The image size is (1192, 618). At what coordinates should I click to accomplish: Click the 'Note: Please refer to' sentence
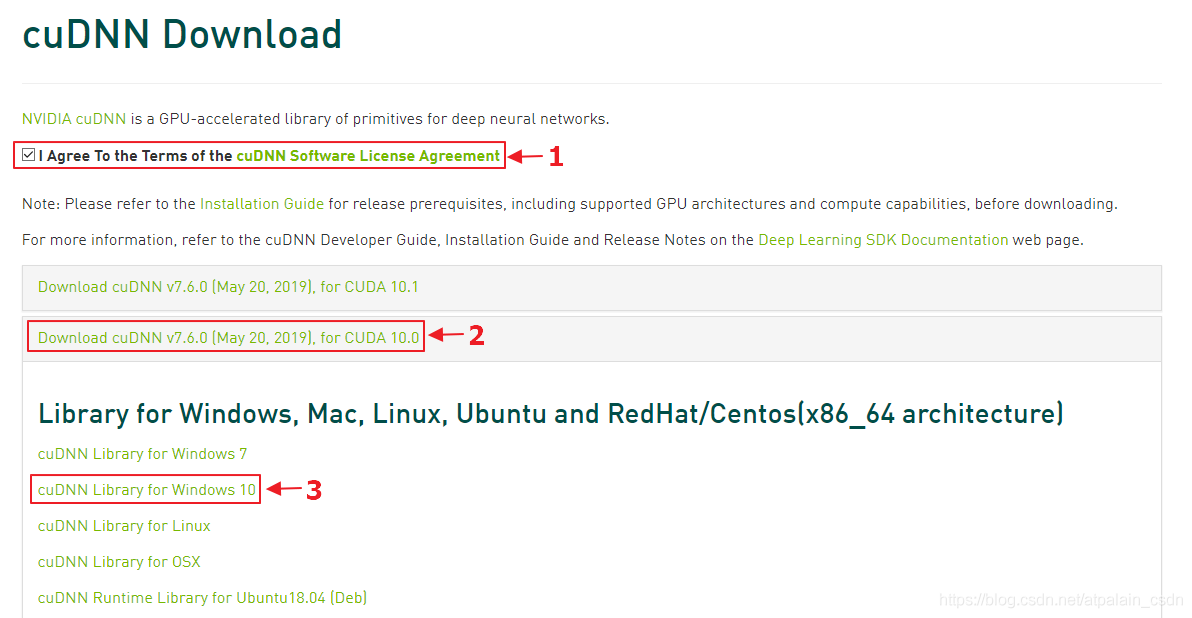tap(569, 204)
